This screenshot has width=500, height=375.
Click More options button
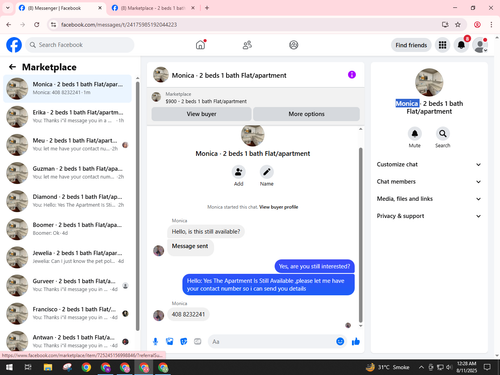click(x=306, y=114)
